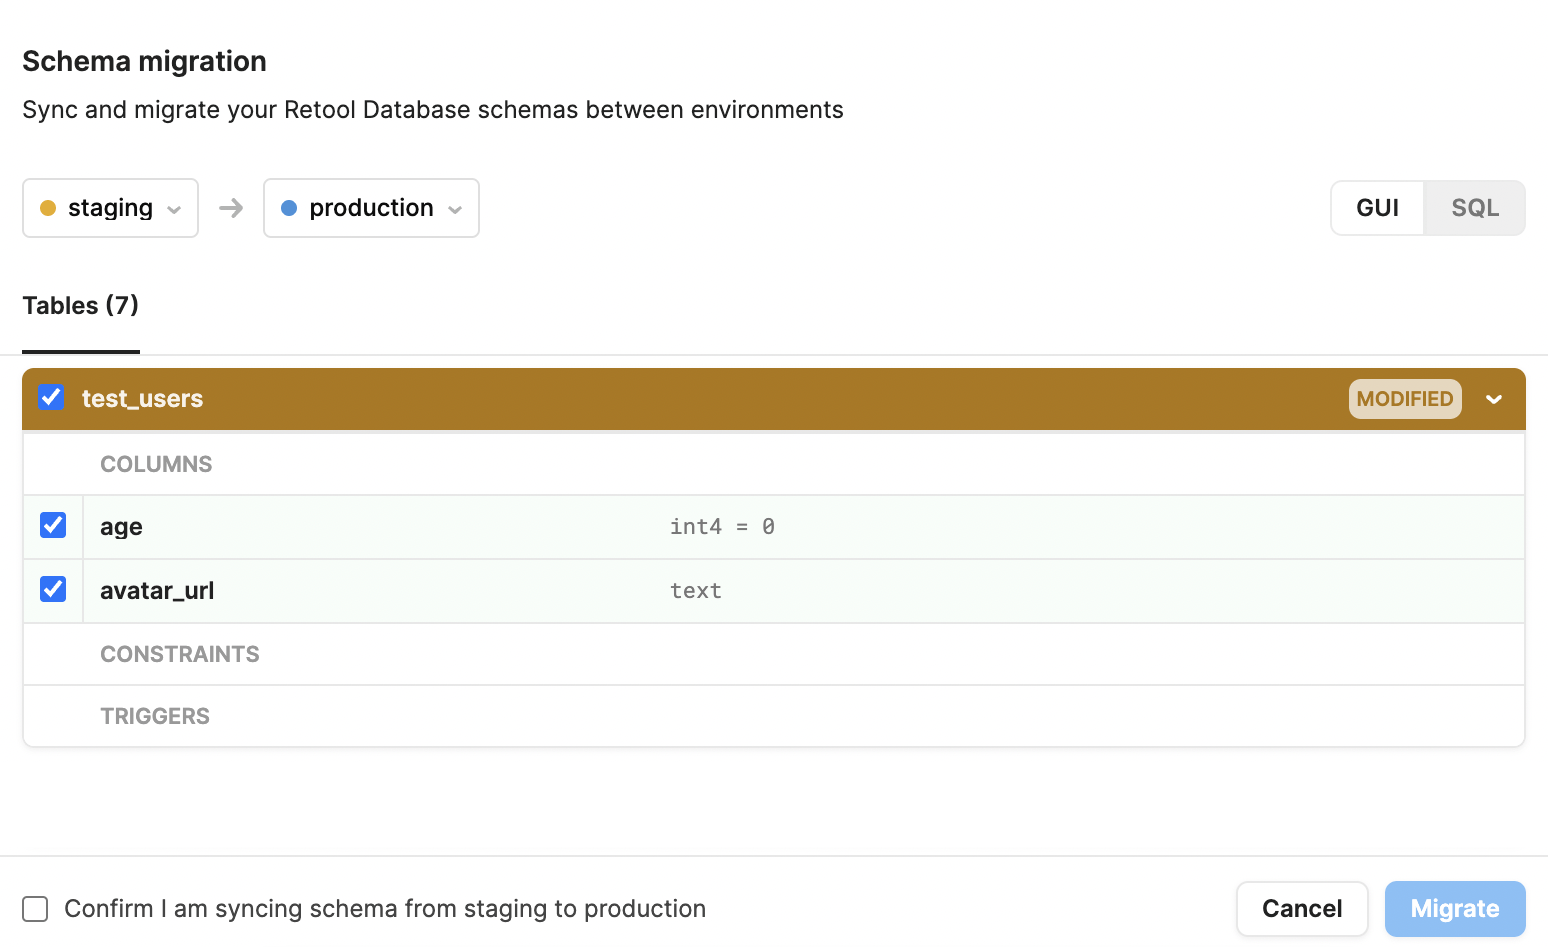Image resolution: width=1548 pixels, height=947 pixels.
Task: Switch to GUI view
Action: (x=1377, y=208)
